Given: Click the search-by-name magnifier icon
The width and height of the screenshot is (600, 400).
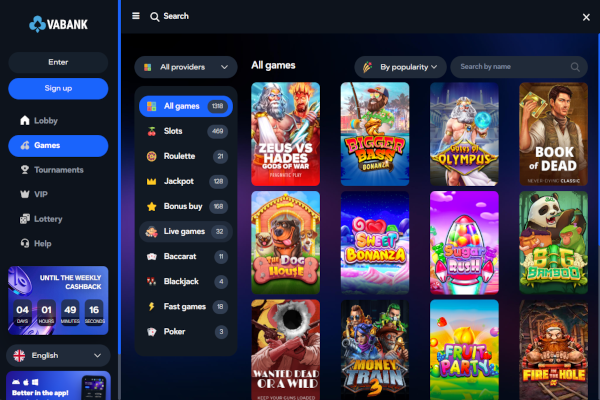Looking at the screenshot, I should pyautogui.click(x=575, y=67).
